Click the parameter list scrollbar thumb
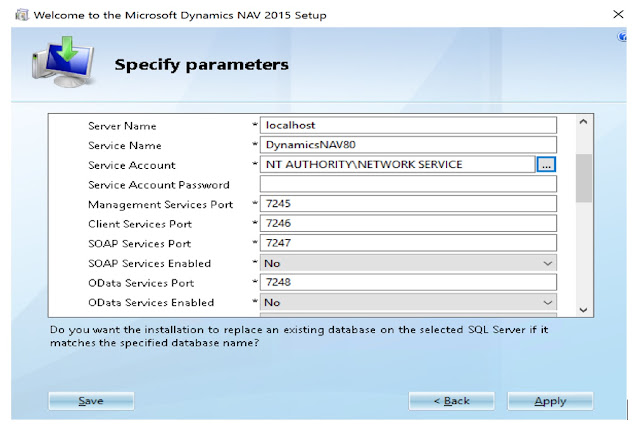The image size is (640, 429). (x=584, y=178)
